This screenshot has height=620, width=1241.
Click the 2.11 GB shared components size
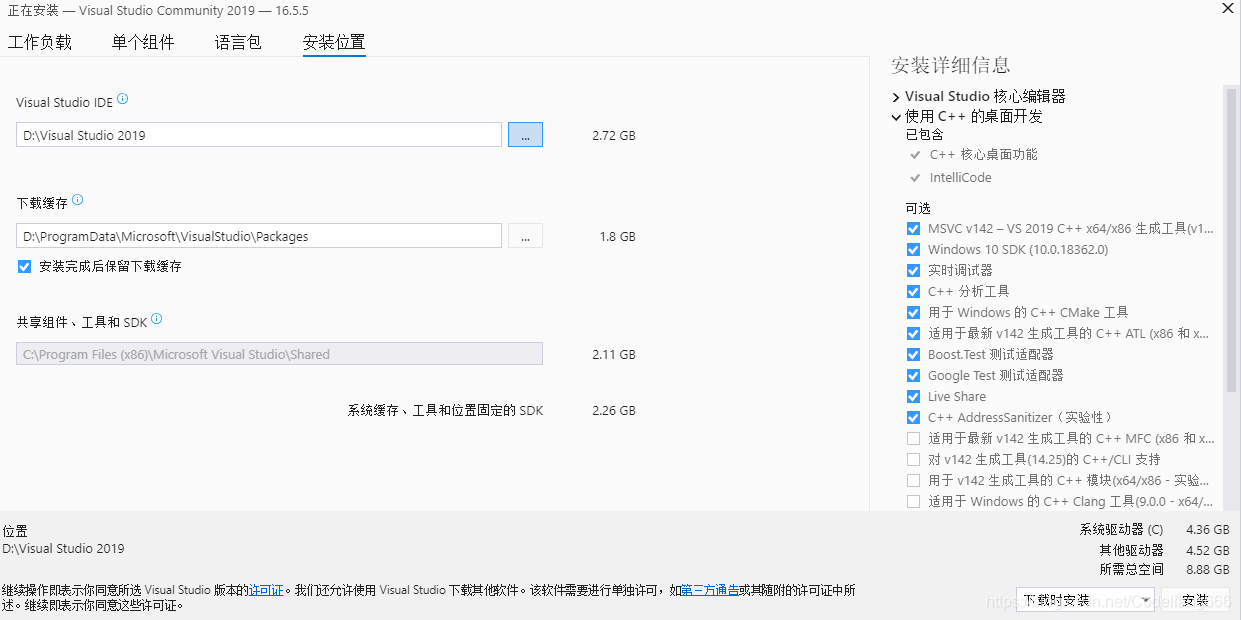[x=614, y=355]
